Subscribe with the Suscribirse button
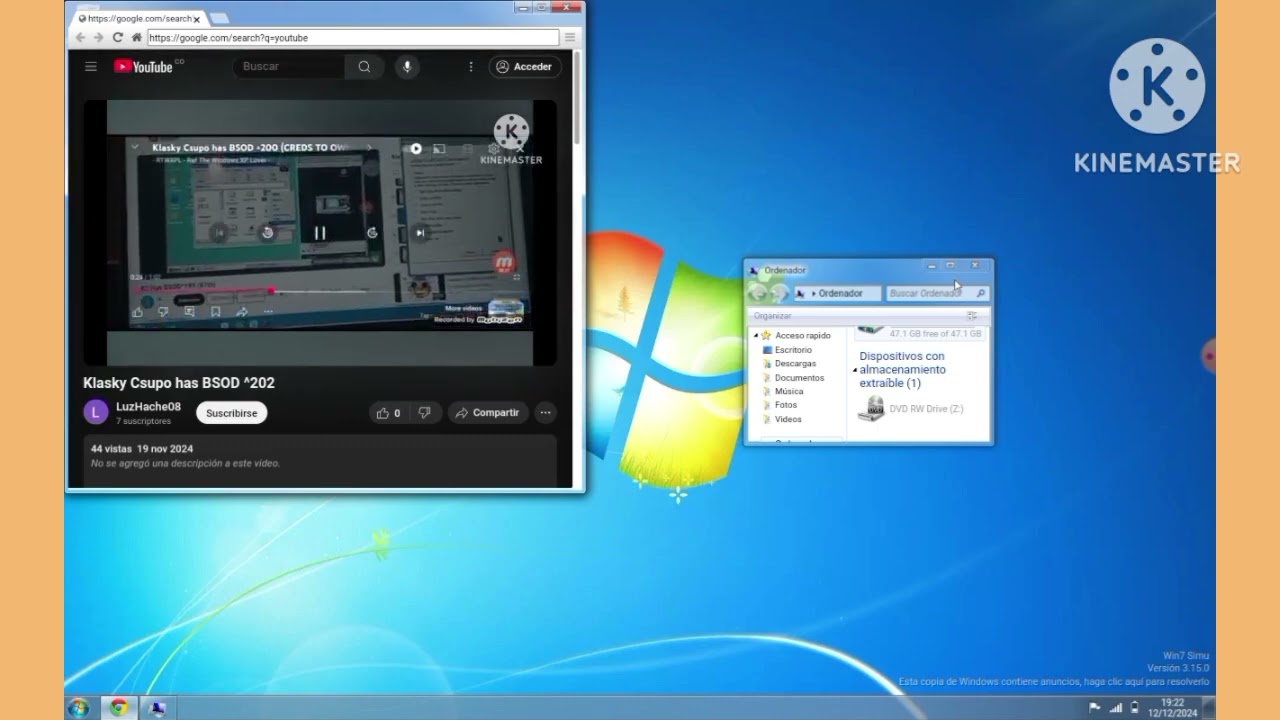1280x720 pixels. click(x=232, y=413)
